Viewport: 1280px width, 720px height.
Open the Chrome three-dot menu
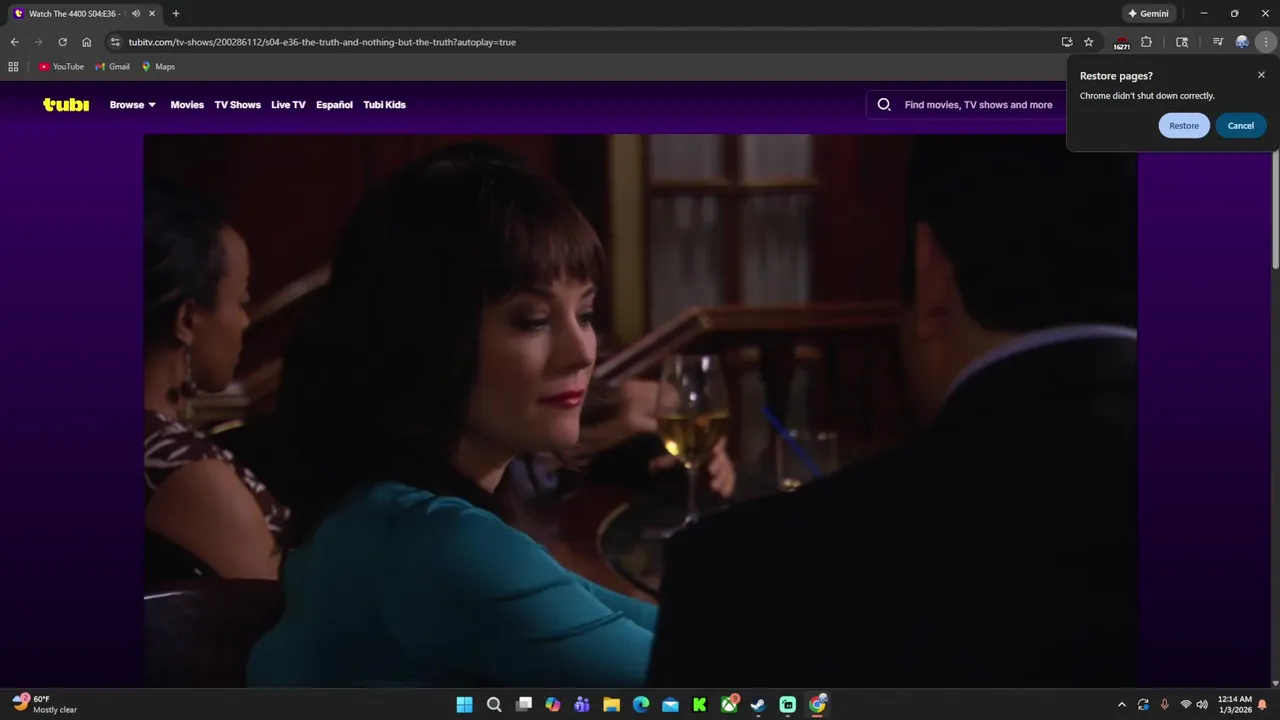(x=1266, y=42)
